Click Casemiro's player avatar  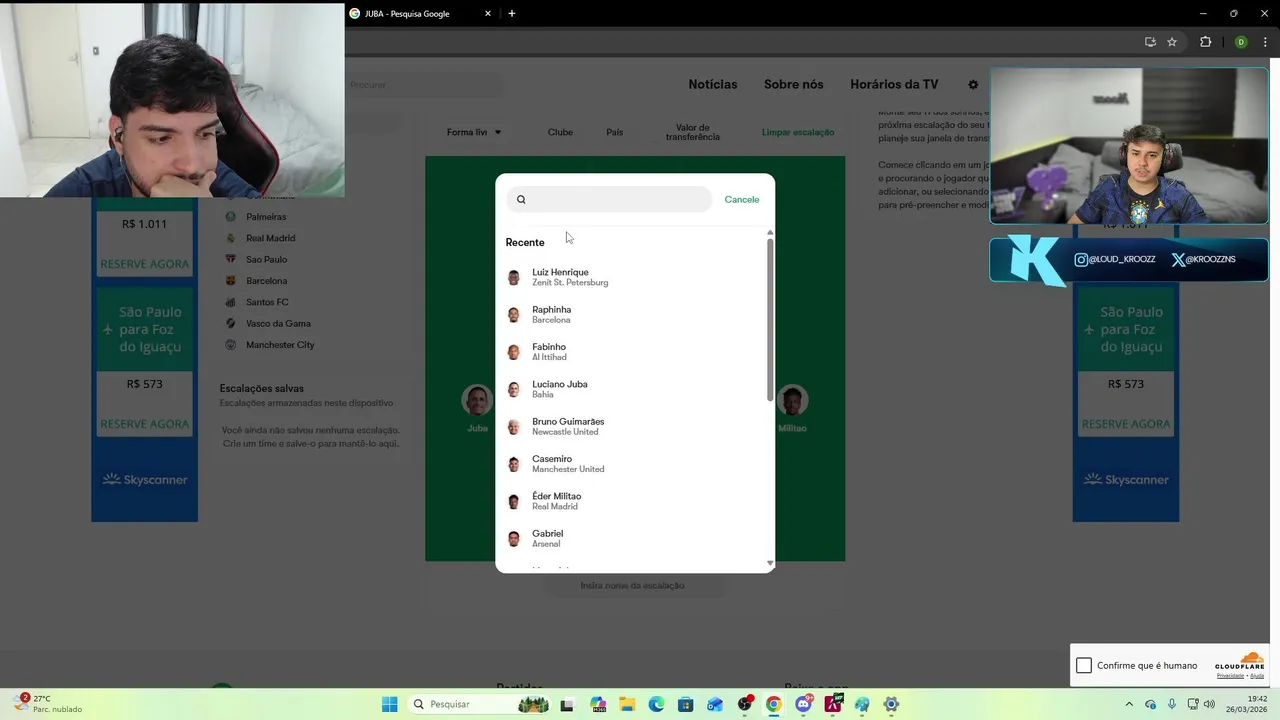click(x=514, y=464)
